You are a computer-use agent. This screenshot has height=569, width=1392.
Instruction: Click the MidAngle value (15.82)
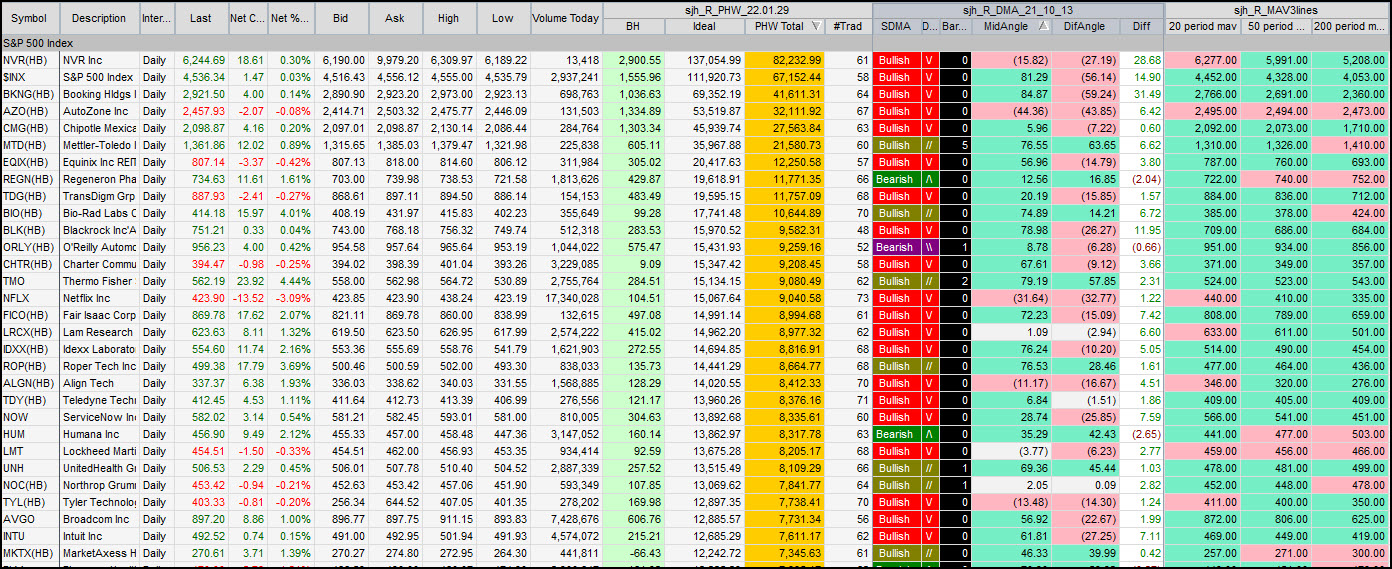pos(1010,61)
